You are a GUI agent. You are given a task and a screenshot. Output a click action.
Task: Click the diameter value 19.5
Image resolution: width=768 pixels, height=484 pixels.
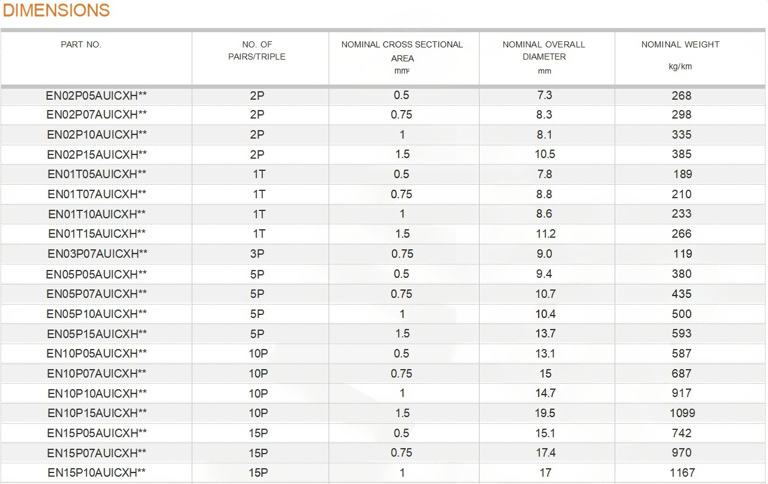545,413
